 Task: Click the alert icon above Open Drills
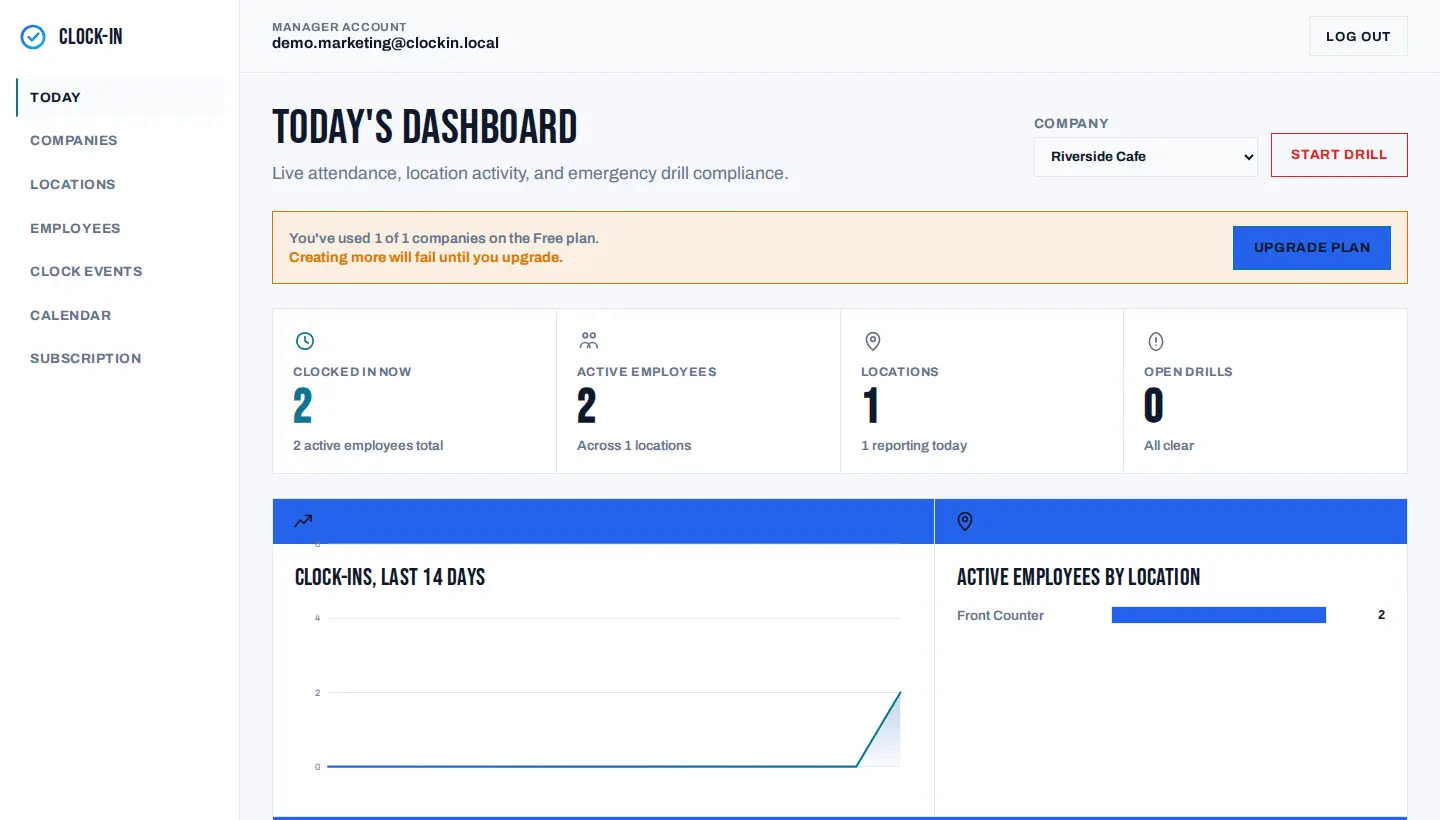(1156, 341)
